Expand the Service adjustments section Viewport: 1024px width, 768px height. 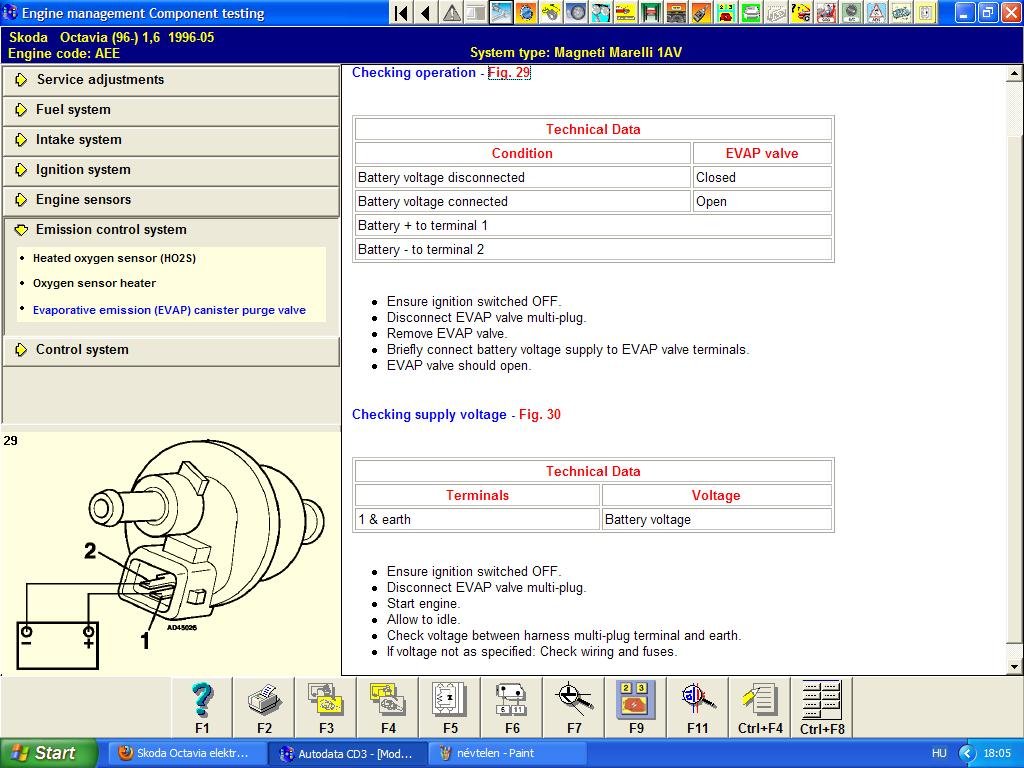click(x=171, y=80)
